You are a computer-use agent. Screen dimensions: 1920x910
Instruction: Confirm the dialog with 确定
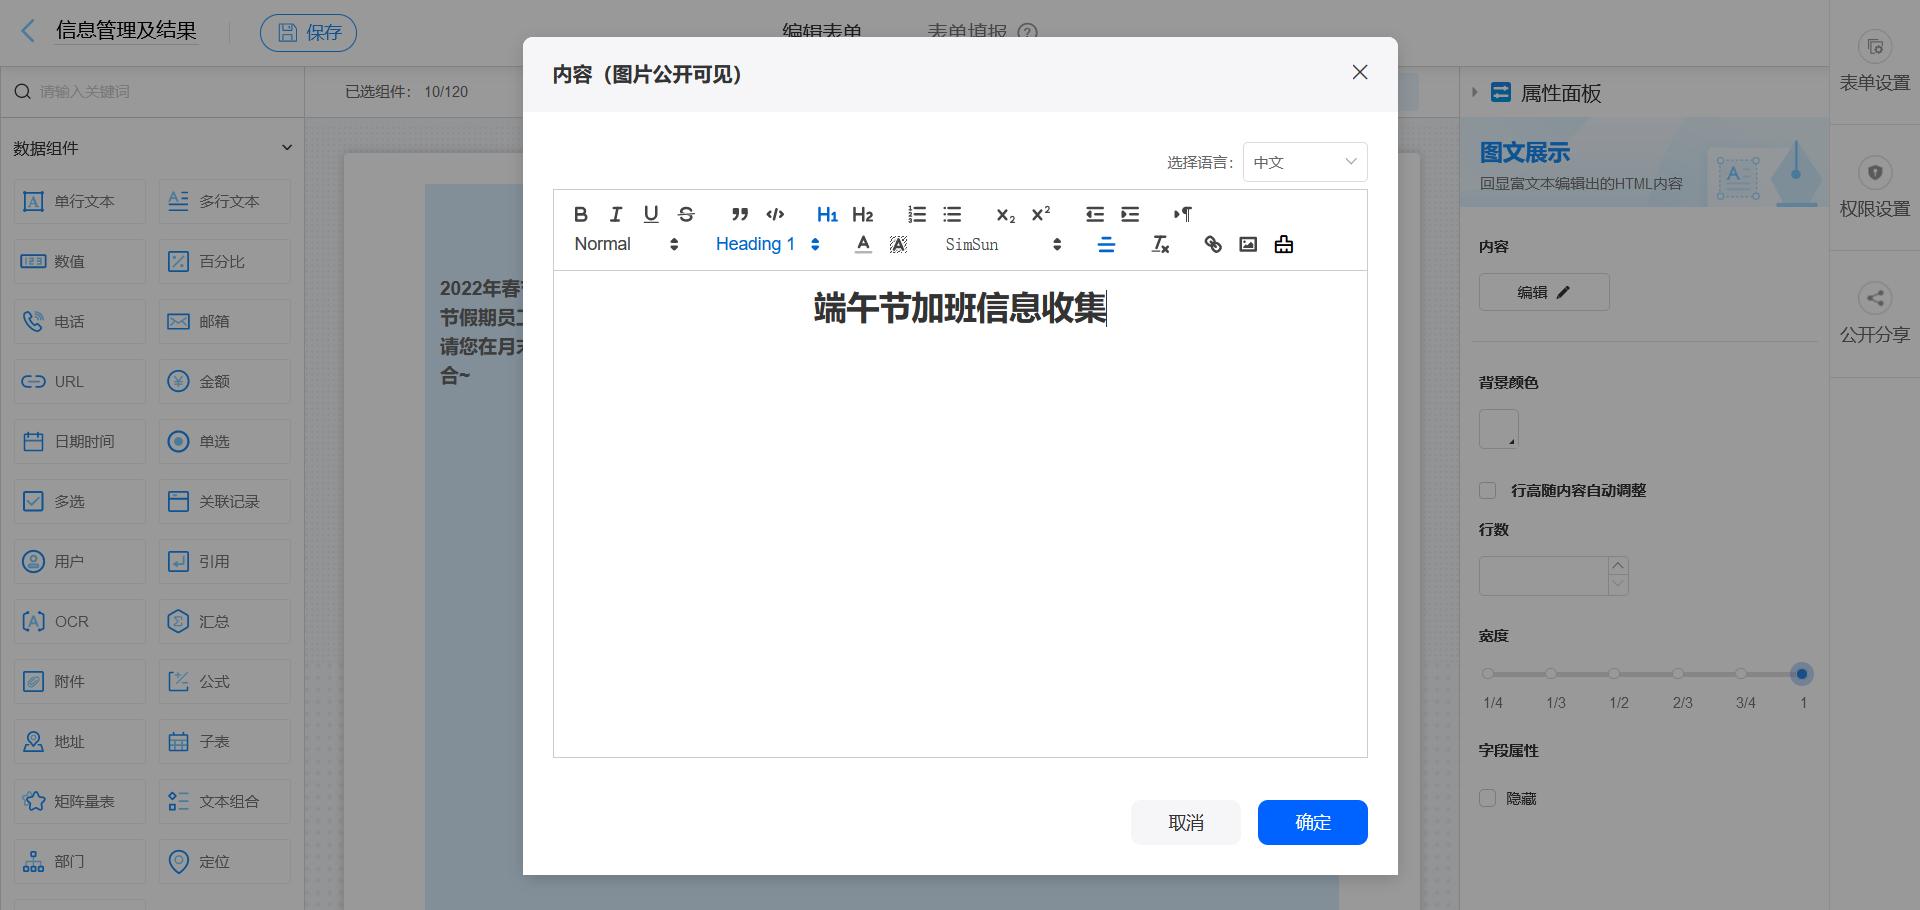(1312, 822)
